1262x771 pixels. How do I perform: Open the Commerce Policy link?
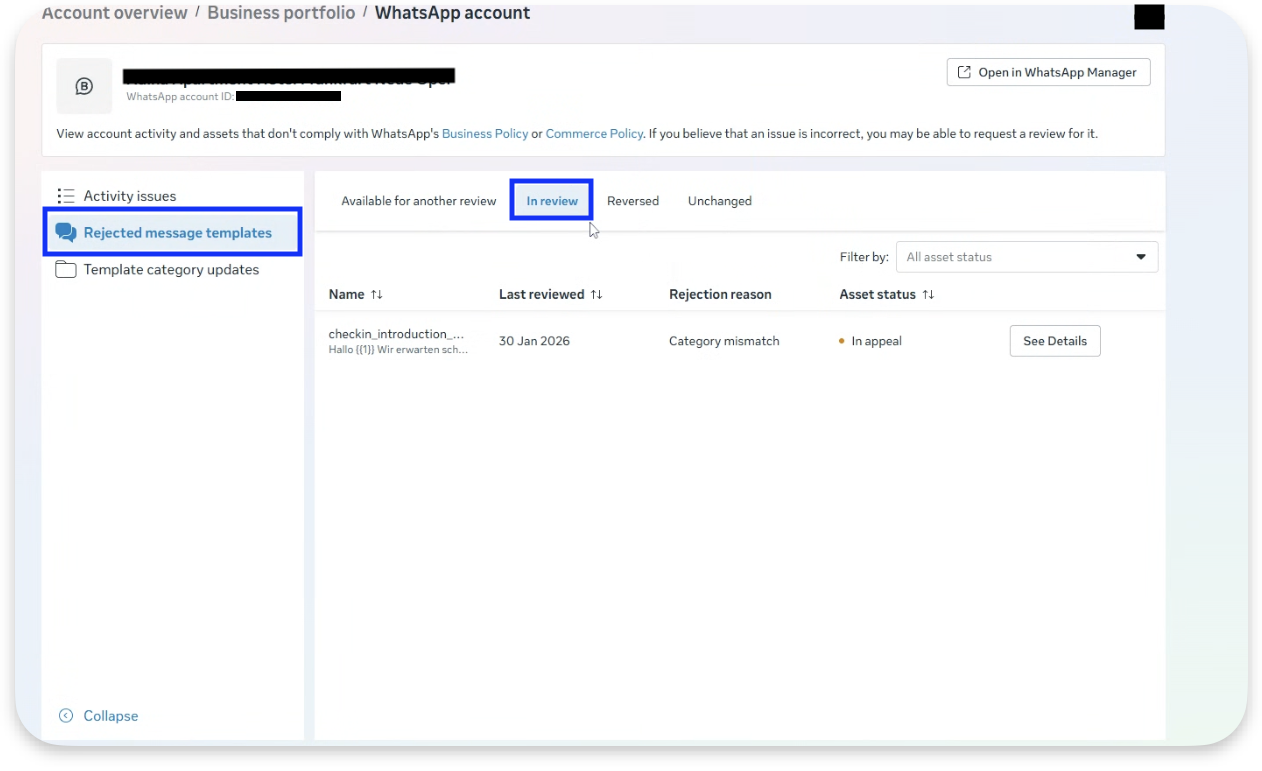pyautogui.click(x=594, y=134)
